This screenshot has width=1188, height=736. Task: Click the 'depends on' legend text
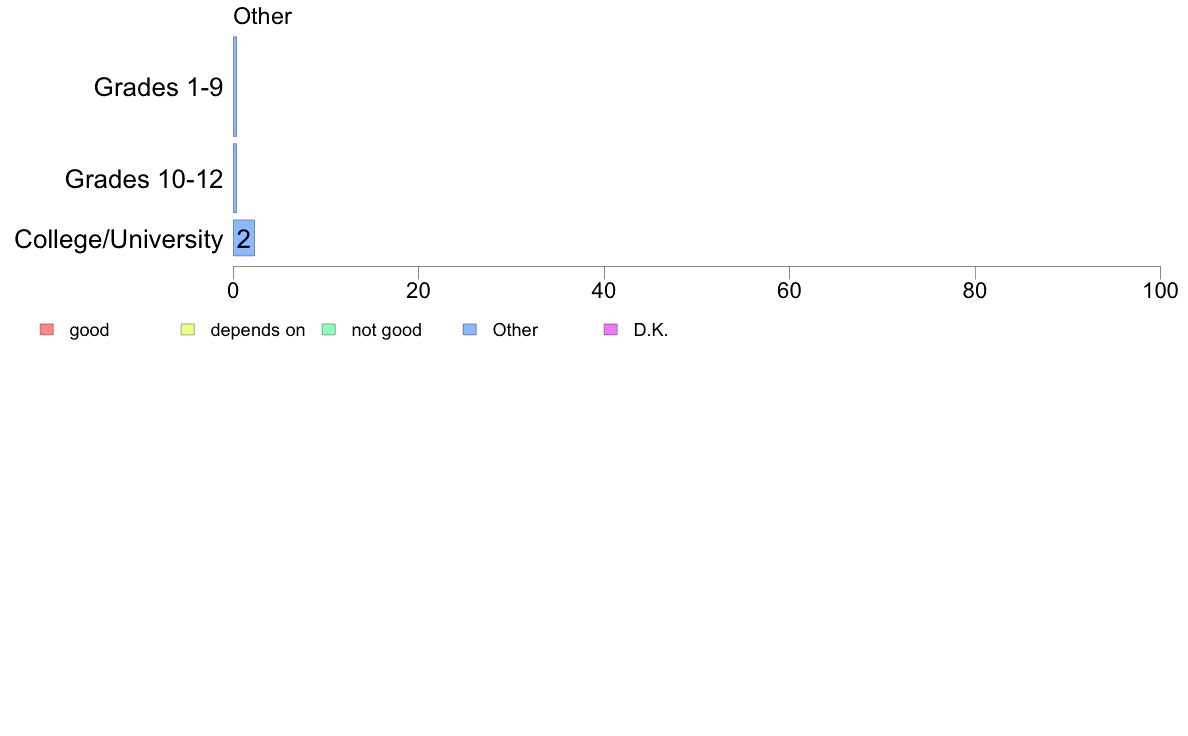(x=258, y=330)
